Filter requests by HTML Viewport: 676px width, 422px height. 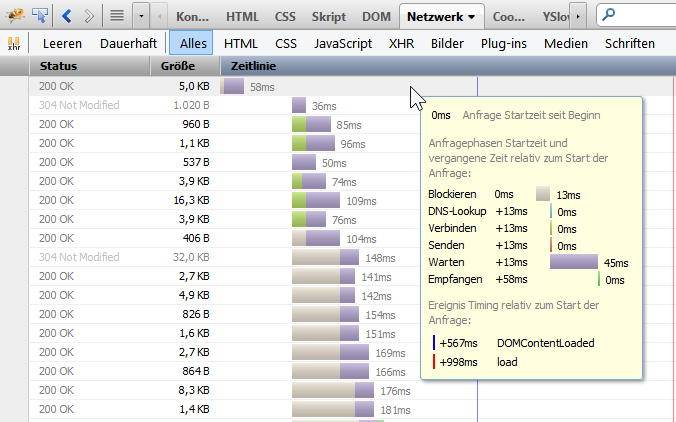241,44
